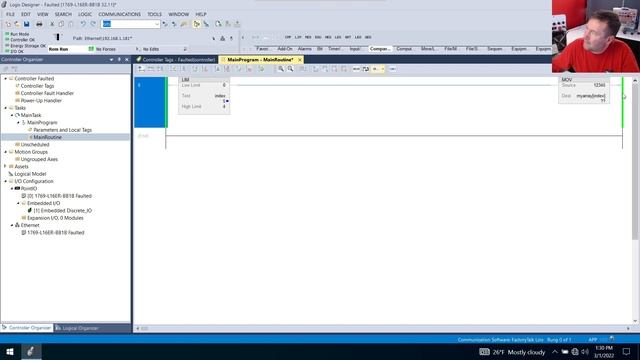This screenshot has height=360, width=640.
Task: Open the FILE menu
Action: [10, 14]
